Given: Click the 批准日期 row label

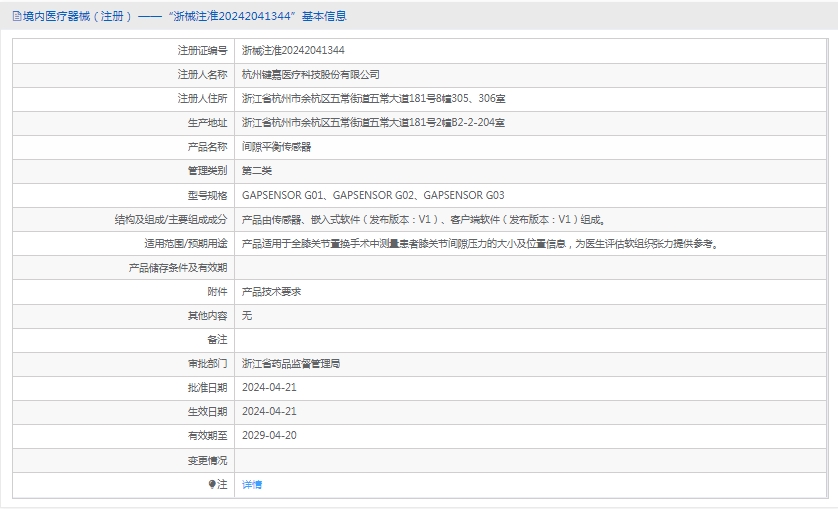Looking at the screenshot, I should 207,387.
